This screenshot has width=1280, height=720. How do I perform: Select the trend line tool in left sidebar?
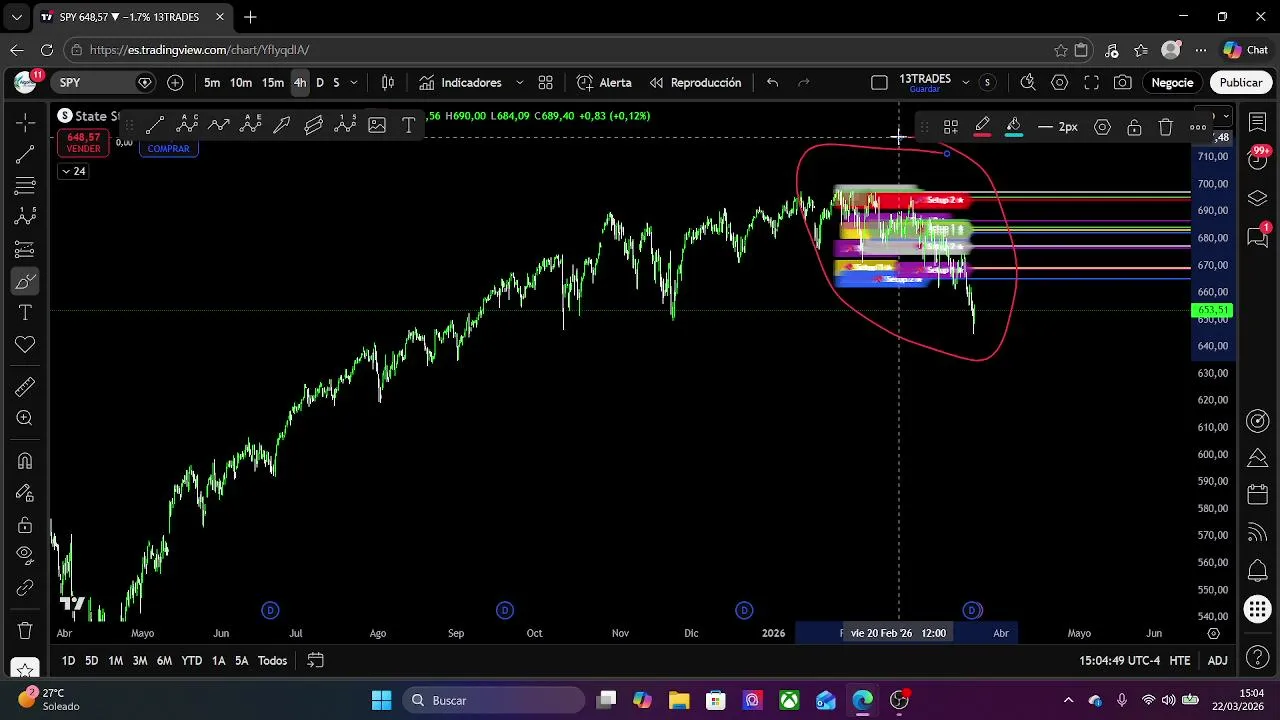25,154
